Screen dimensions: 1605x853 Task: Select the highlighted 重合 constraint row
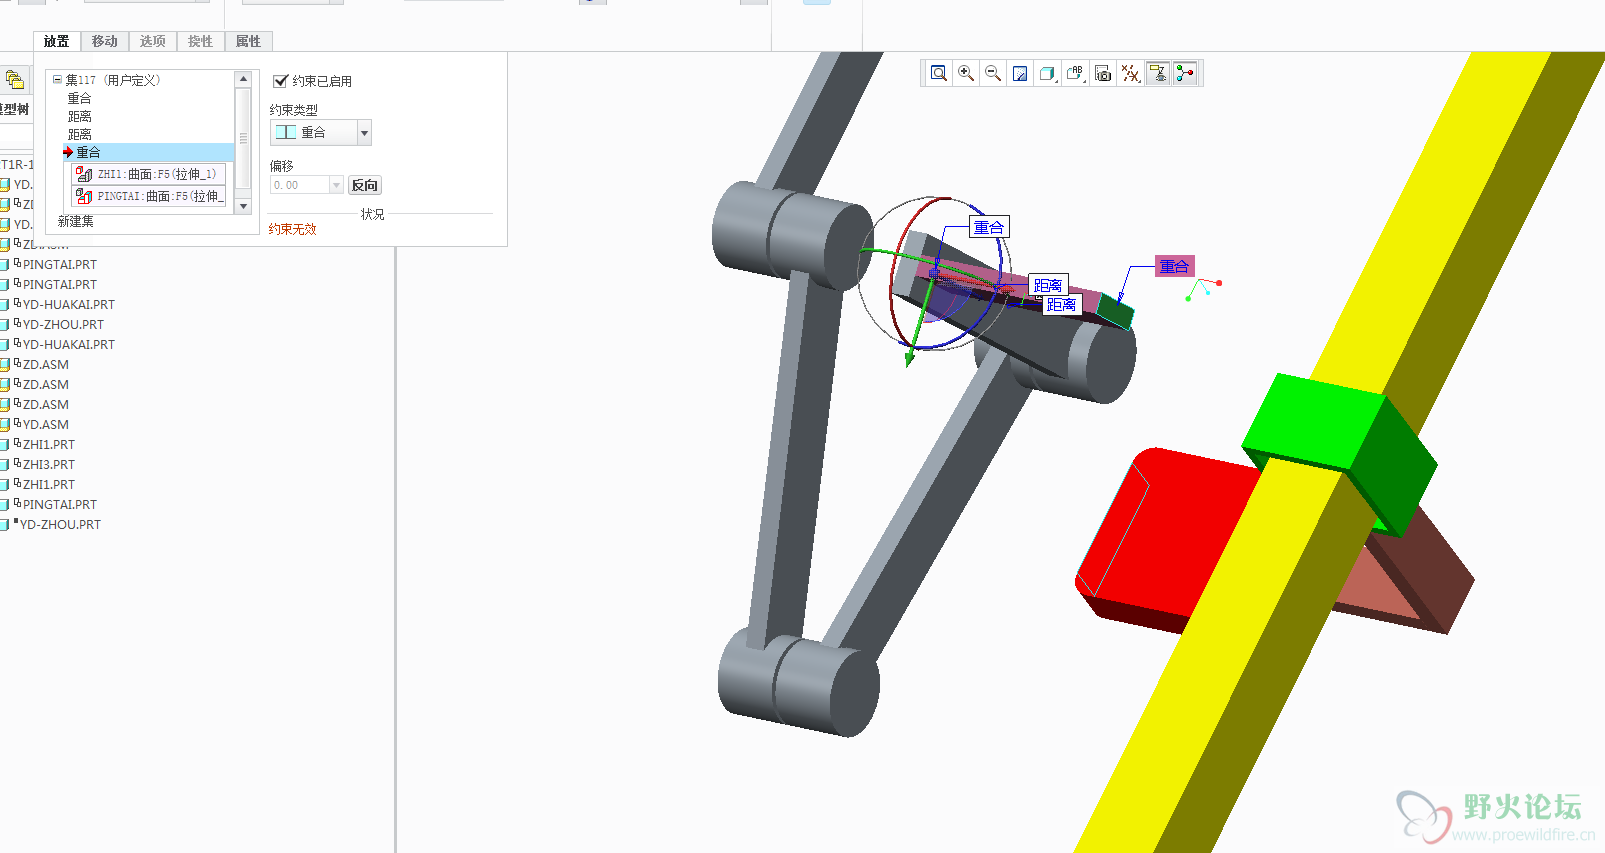point(147,152)
